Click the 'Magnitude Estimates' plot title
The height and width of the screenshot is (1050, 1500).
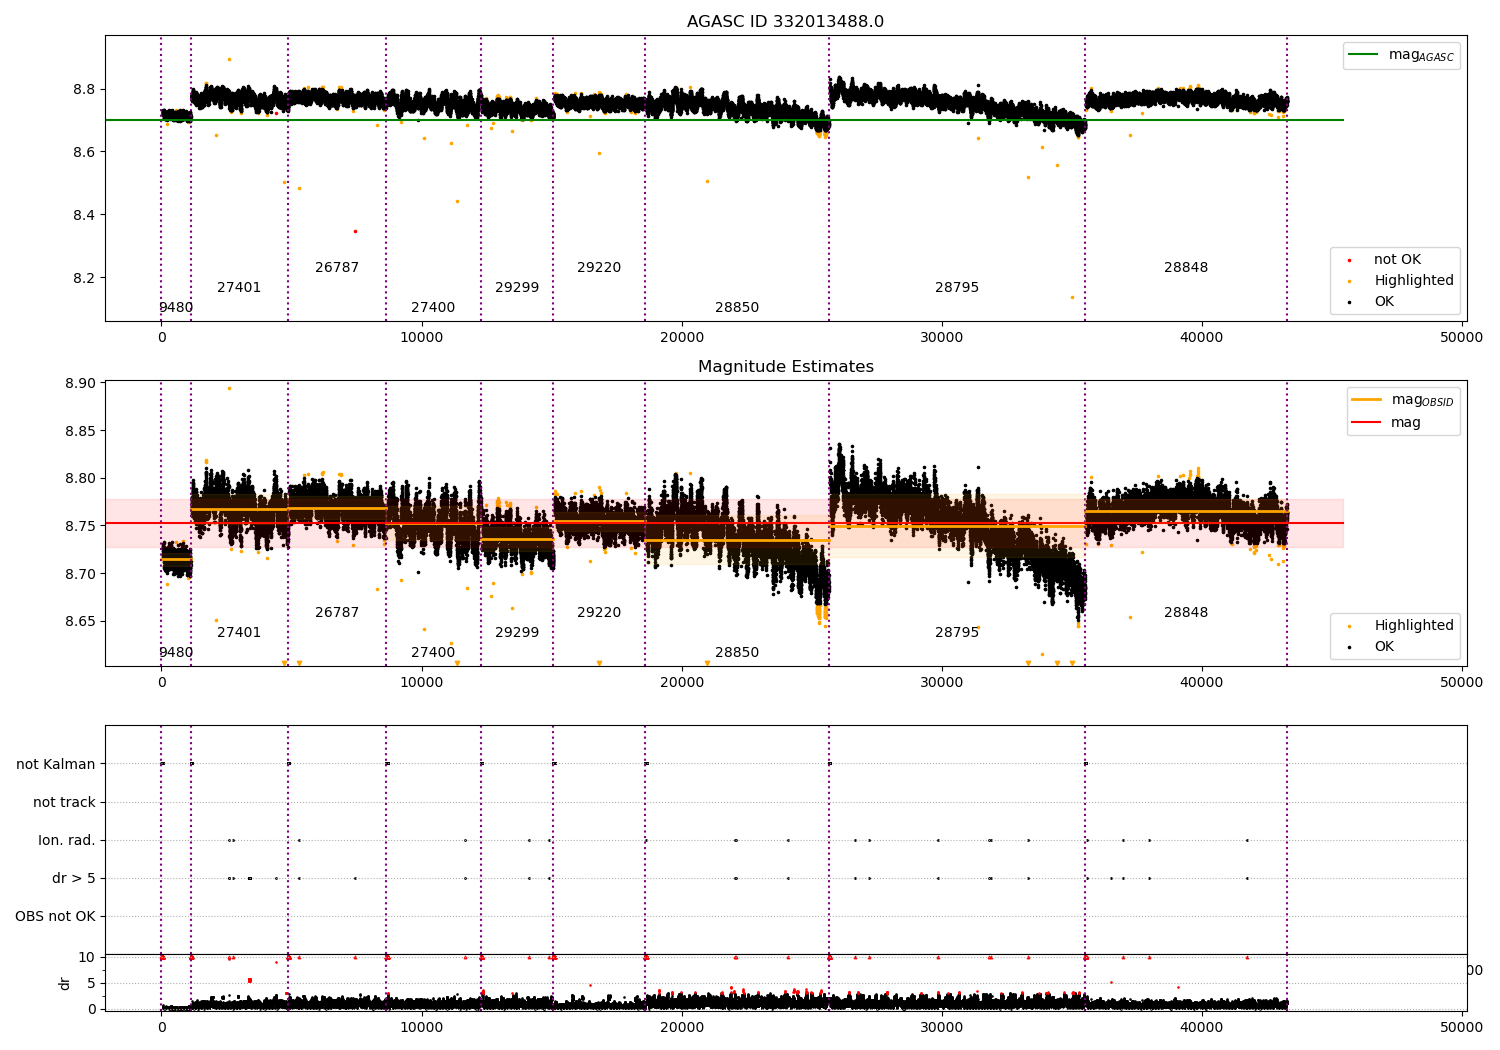pyautogui.click(x=785, y=367)
